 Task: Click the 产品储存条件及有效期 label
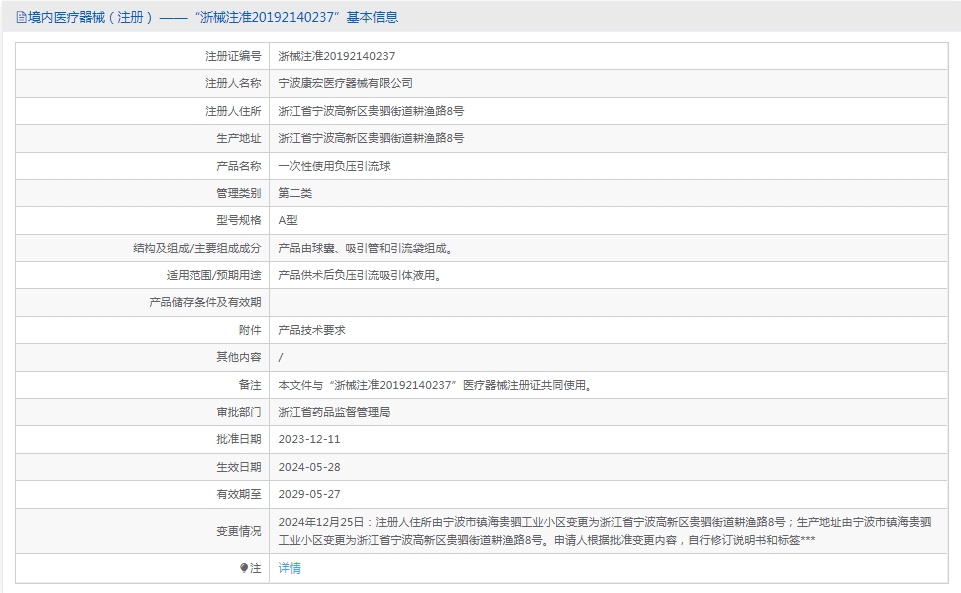tap(205, 302)
